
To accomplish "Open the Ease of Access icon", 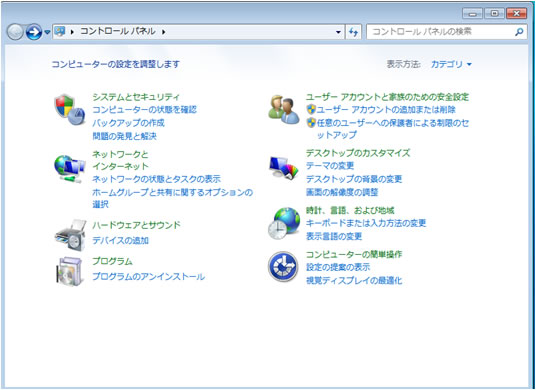I will [283, 267].
